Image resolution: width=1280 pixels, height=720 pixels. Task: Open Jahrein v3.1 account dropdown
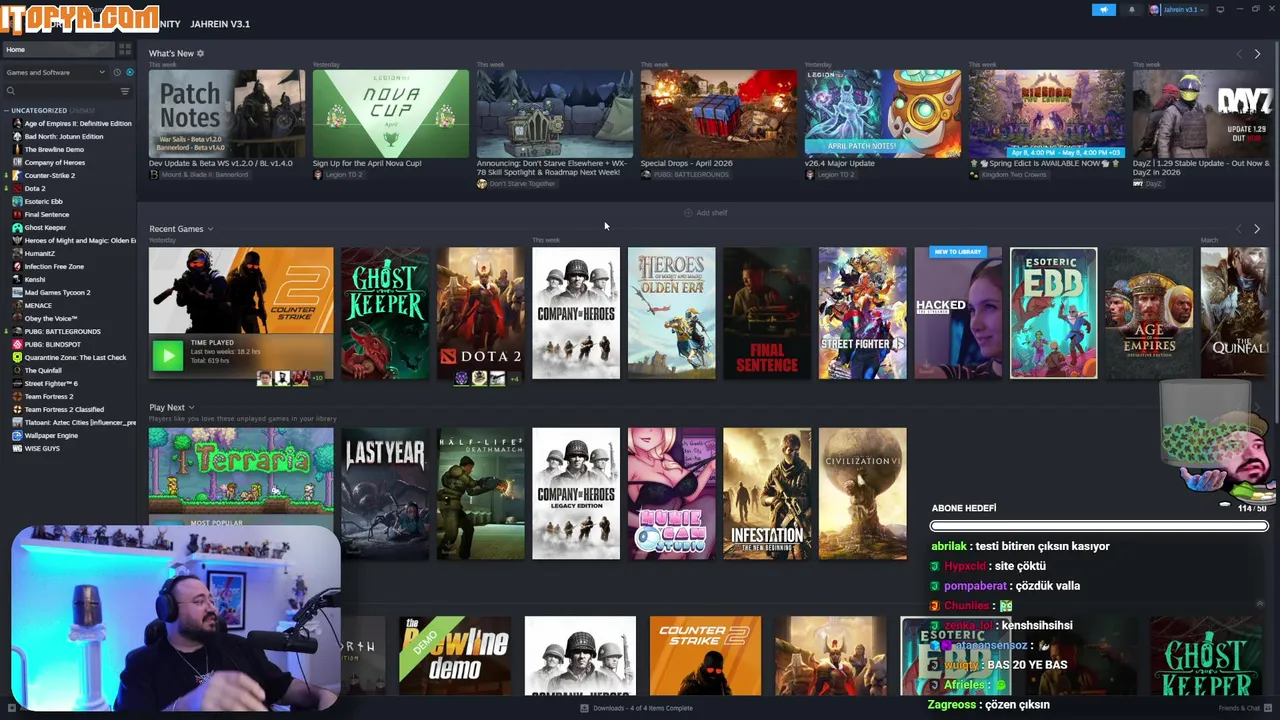1176,10
